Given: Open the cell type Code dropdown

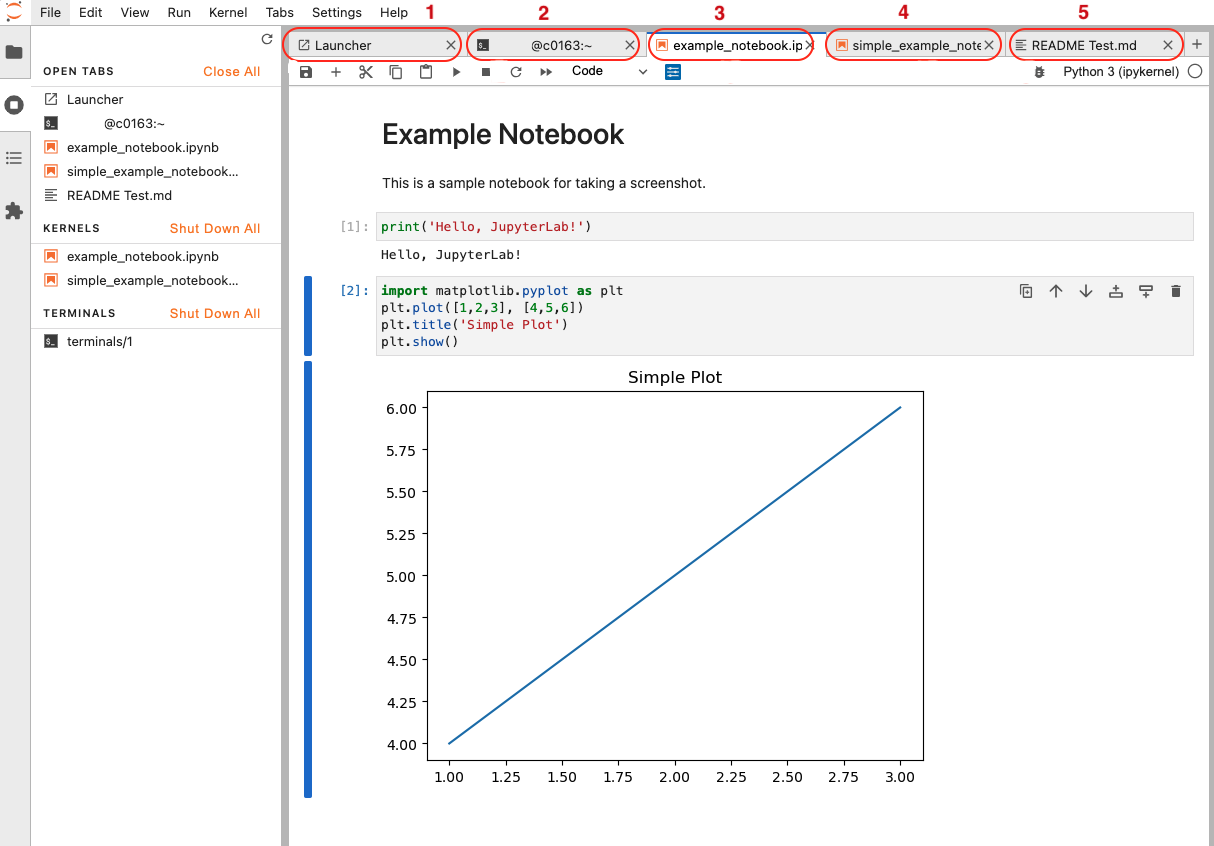Looking at the screenshot, I should pos(609,72).
